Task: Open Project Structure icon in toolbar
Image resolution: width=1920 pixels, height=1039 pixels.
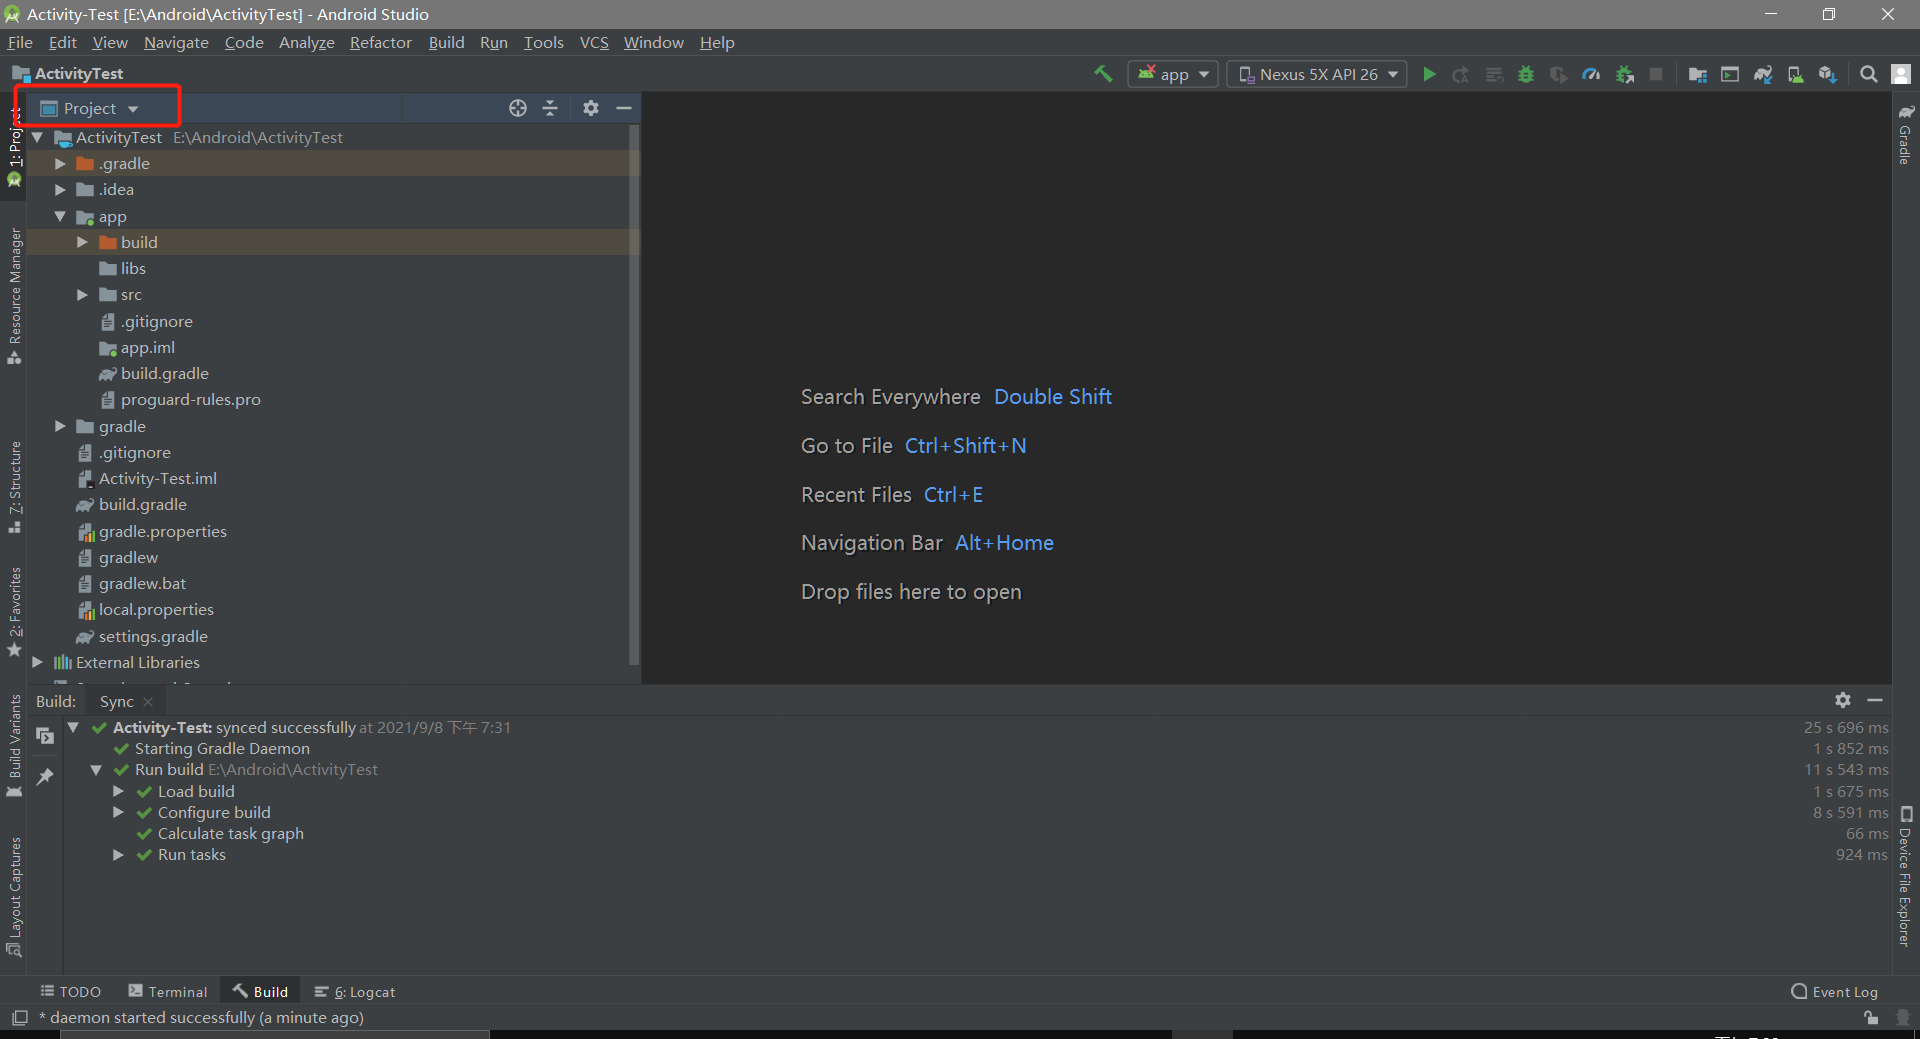Action: [x=1698, y=74]
